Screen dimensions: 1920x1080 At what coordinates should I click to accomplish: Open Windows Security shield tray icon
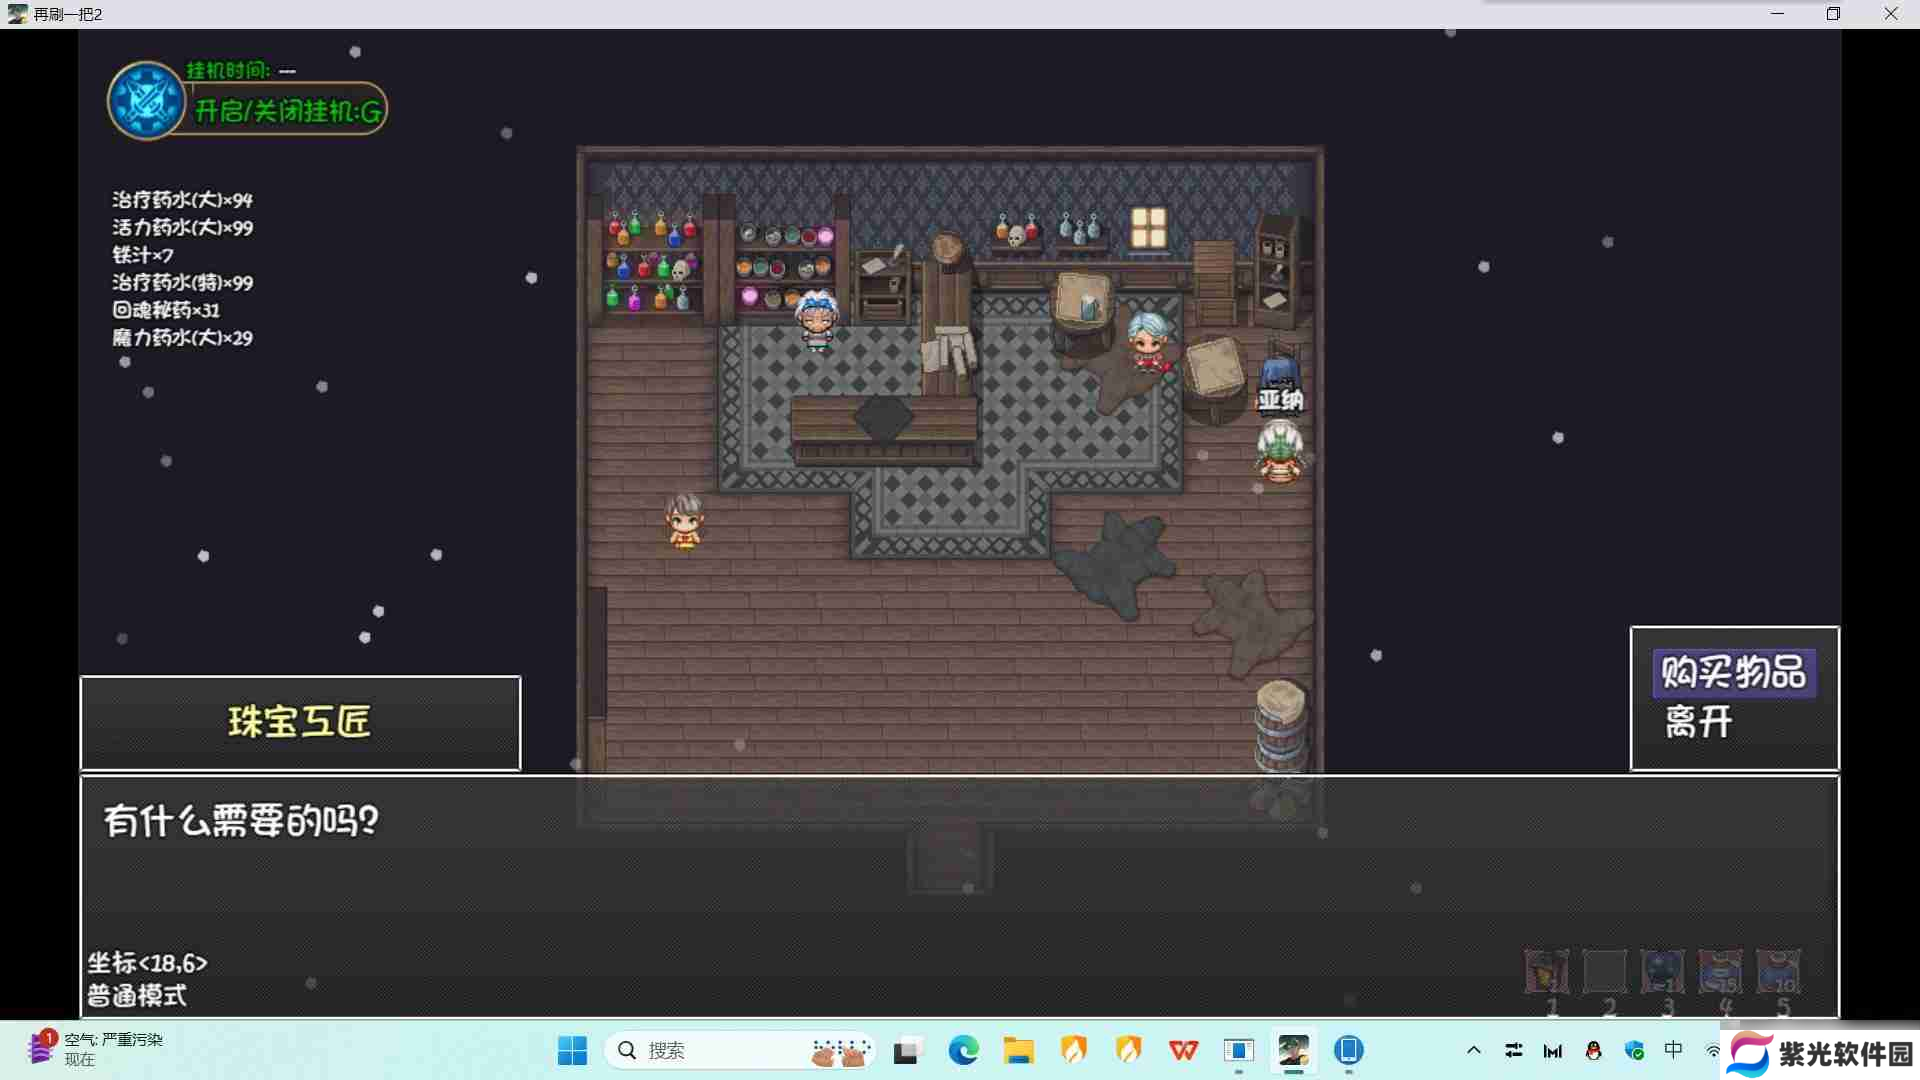[x=1635, y=1051]
